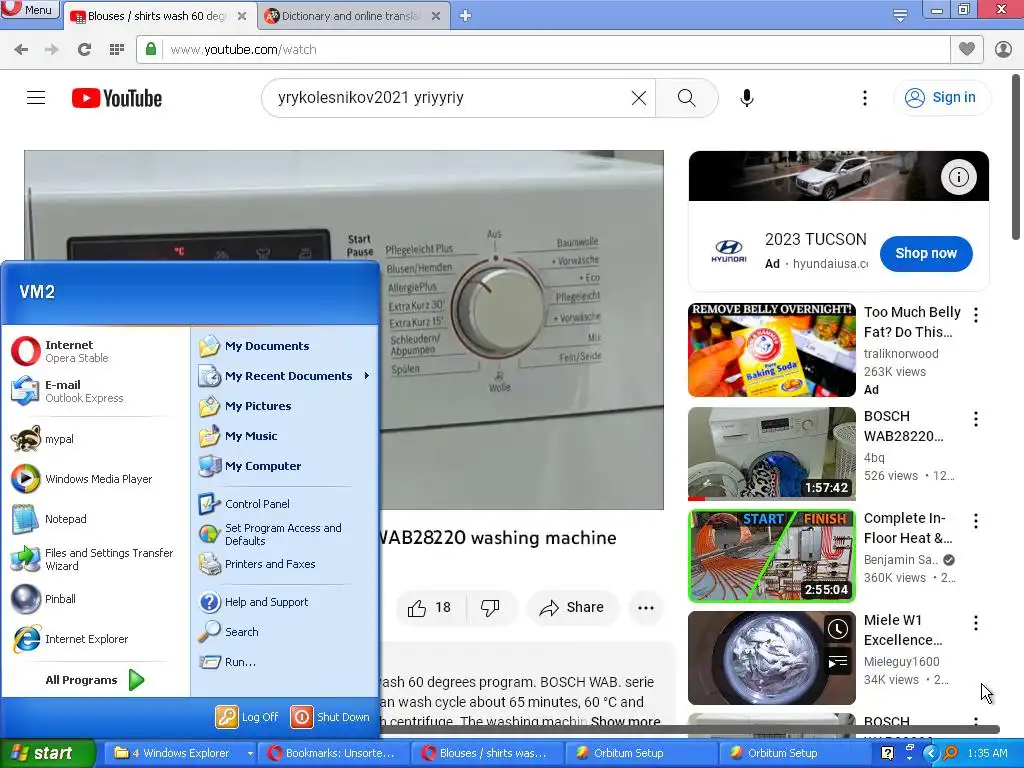Open a new Opera tab
Image resolution: width=1024 pixels, height=768 pixels.
465,16
